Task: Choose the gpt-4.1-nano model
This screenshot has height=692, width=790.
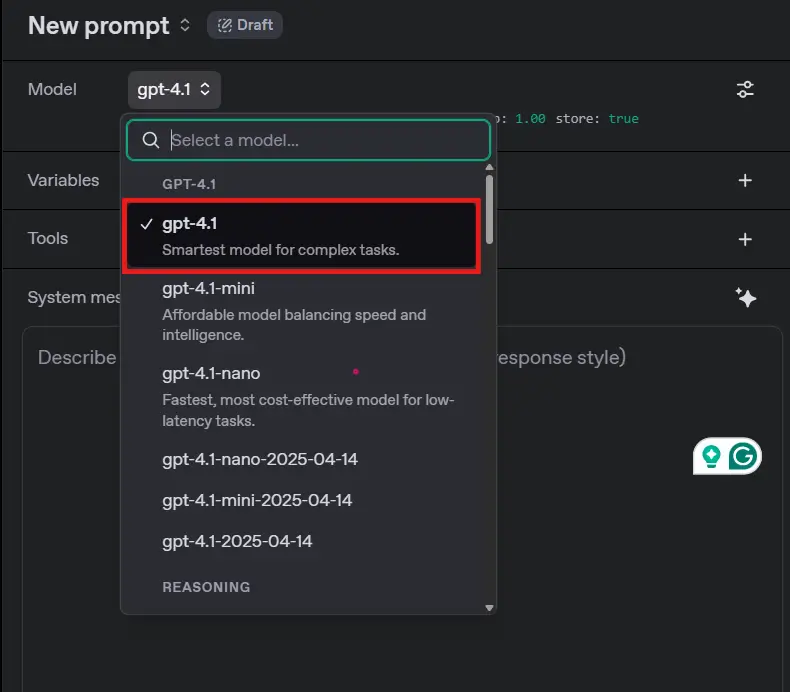Action: point(301,396)
